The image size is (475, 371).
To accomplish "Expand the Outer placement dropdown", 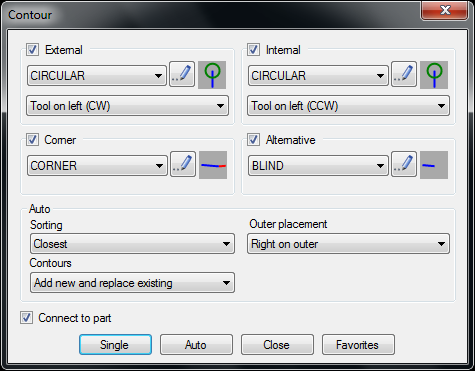I will [348, 244].
